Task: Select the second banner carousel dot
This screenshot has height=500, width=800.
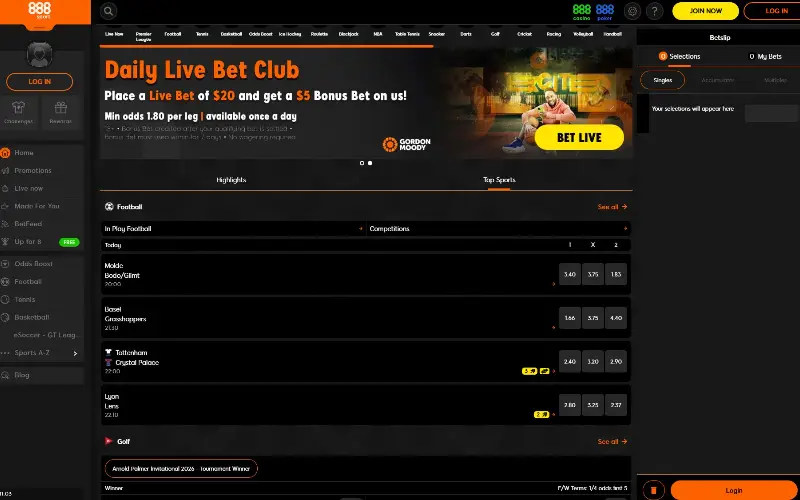Action: coord(370,162)
